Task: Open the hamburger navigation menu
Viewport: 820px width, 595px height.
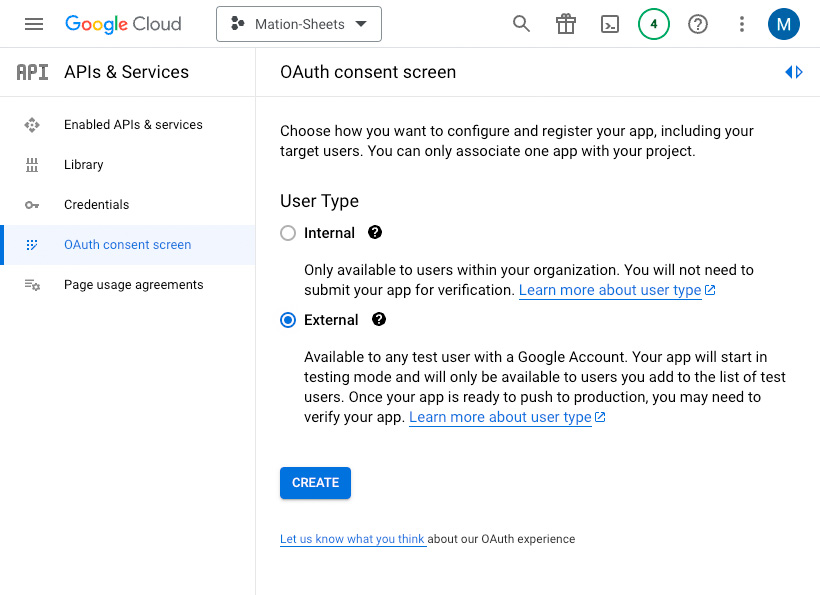Action: [x=34, y=24]
